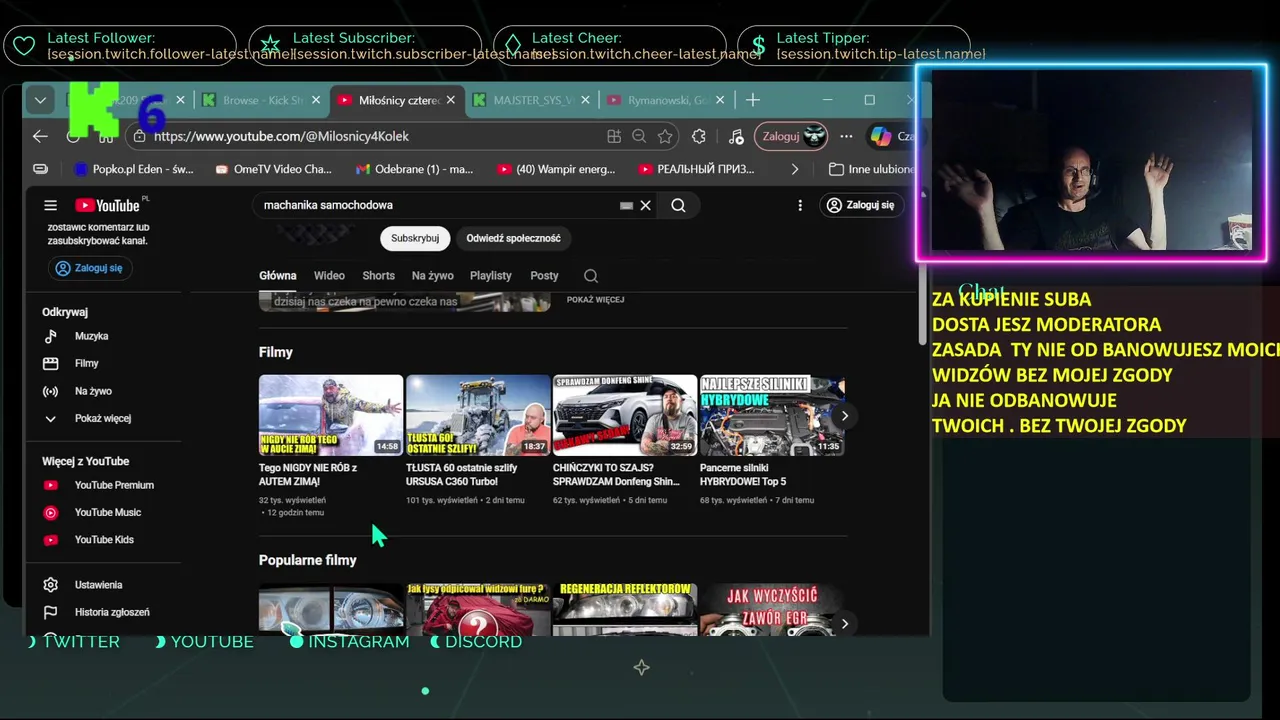Viewport: 1280px width, 720px height.
Task: Open the 'Popularne filmy' section heading
Action: (308, 560)
